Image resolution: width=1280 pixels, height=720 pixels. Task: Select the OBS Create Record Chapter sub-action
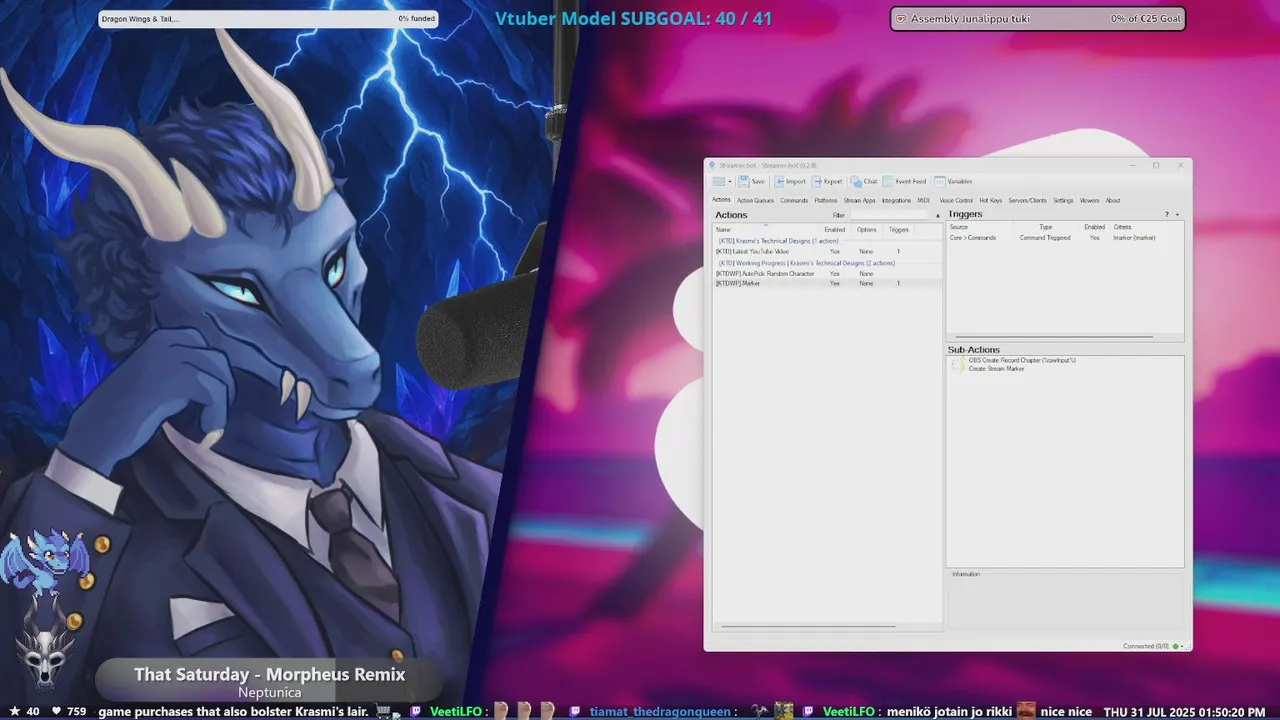tap(1022, 360)
